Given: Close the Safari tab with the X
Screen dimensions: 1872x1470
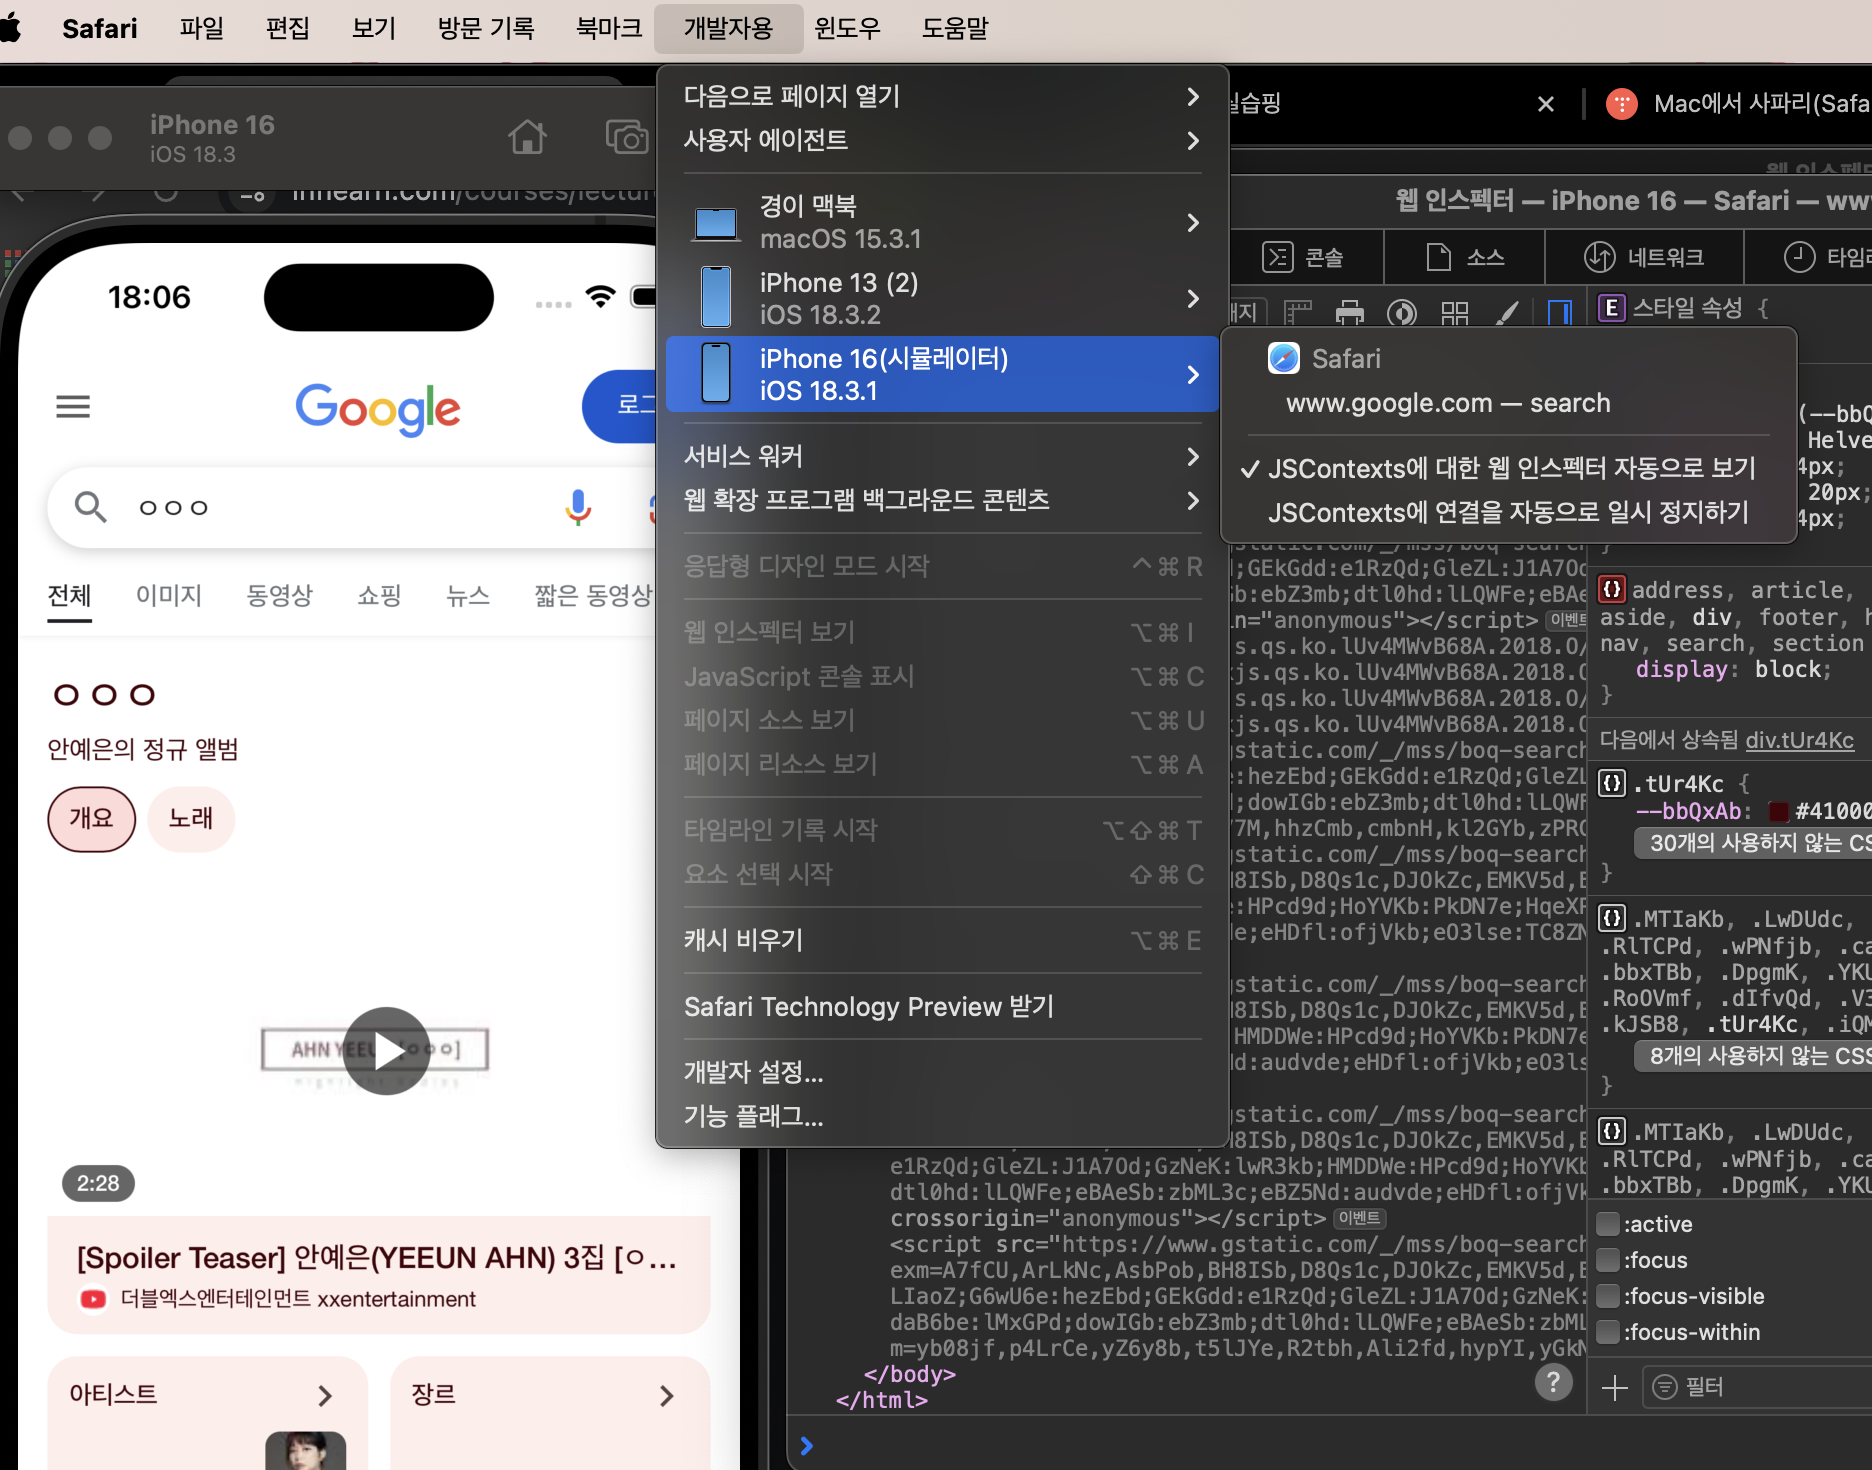Looking at the screenshot, I should coord(1546,104).
